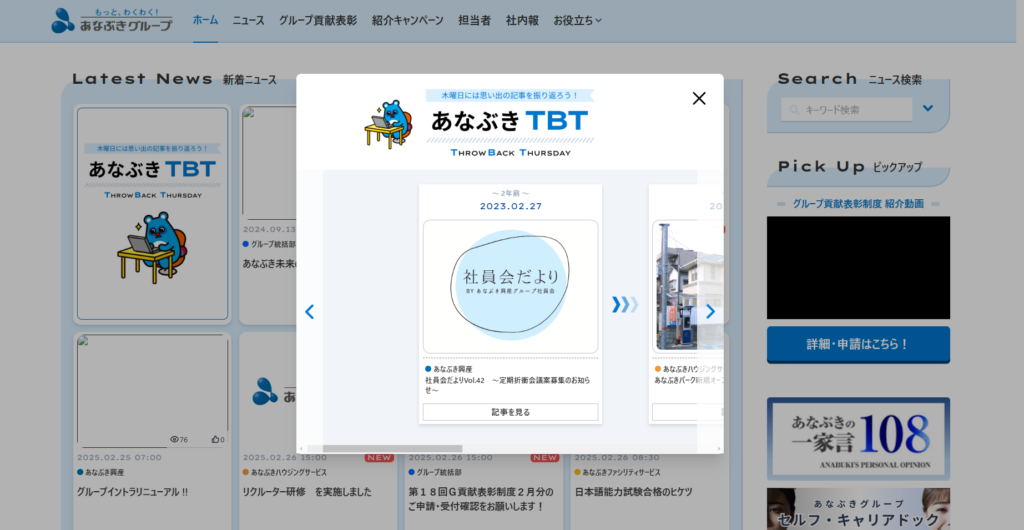This screenshot has height=530, width=1024.
Task: Open the ニュース nav item
Action: tap(248, 20)
